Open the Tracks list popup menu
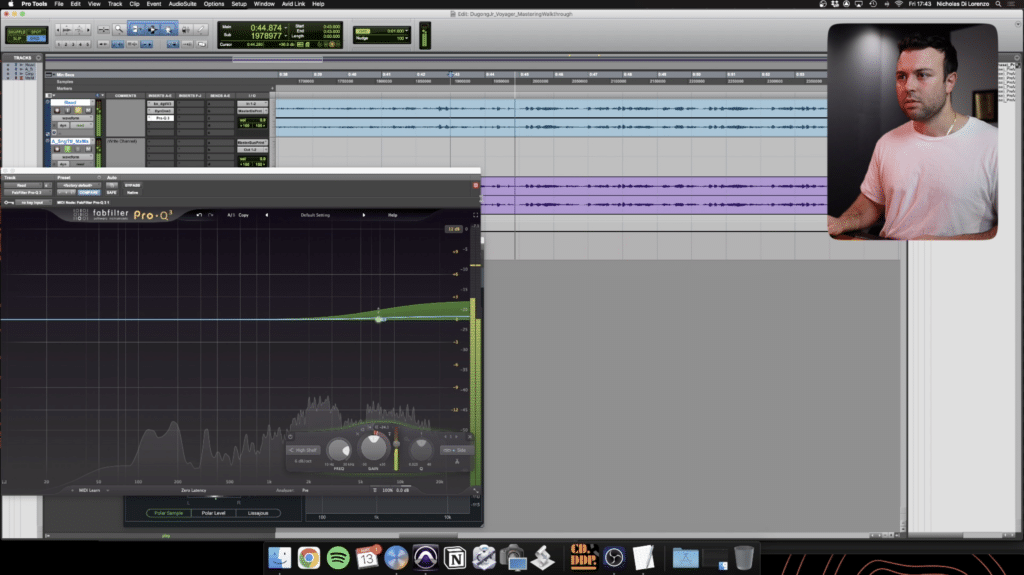This screenshot has width=1024, height=575. (38, 58)
